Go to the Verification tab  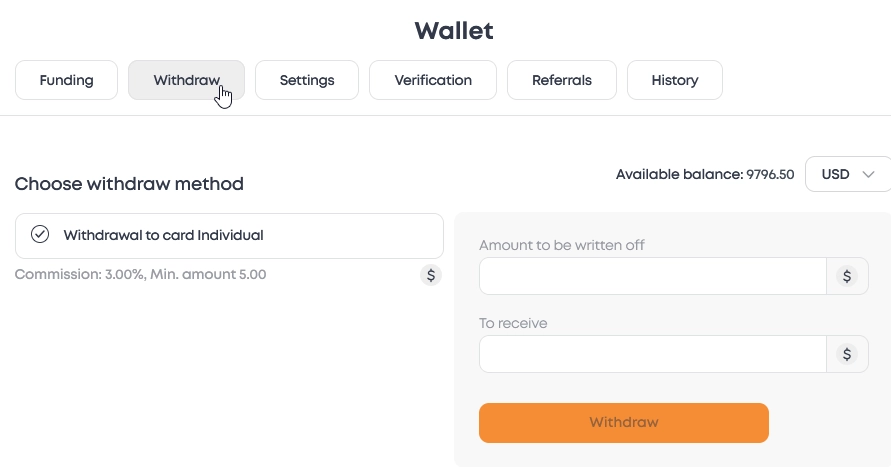433,80
